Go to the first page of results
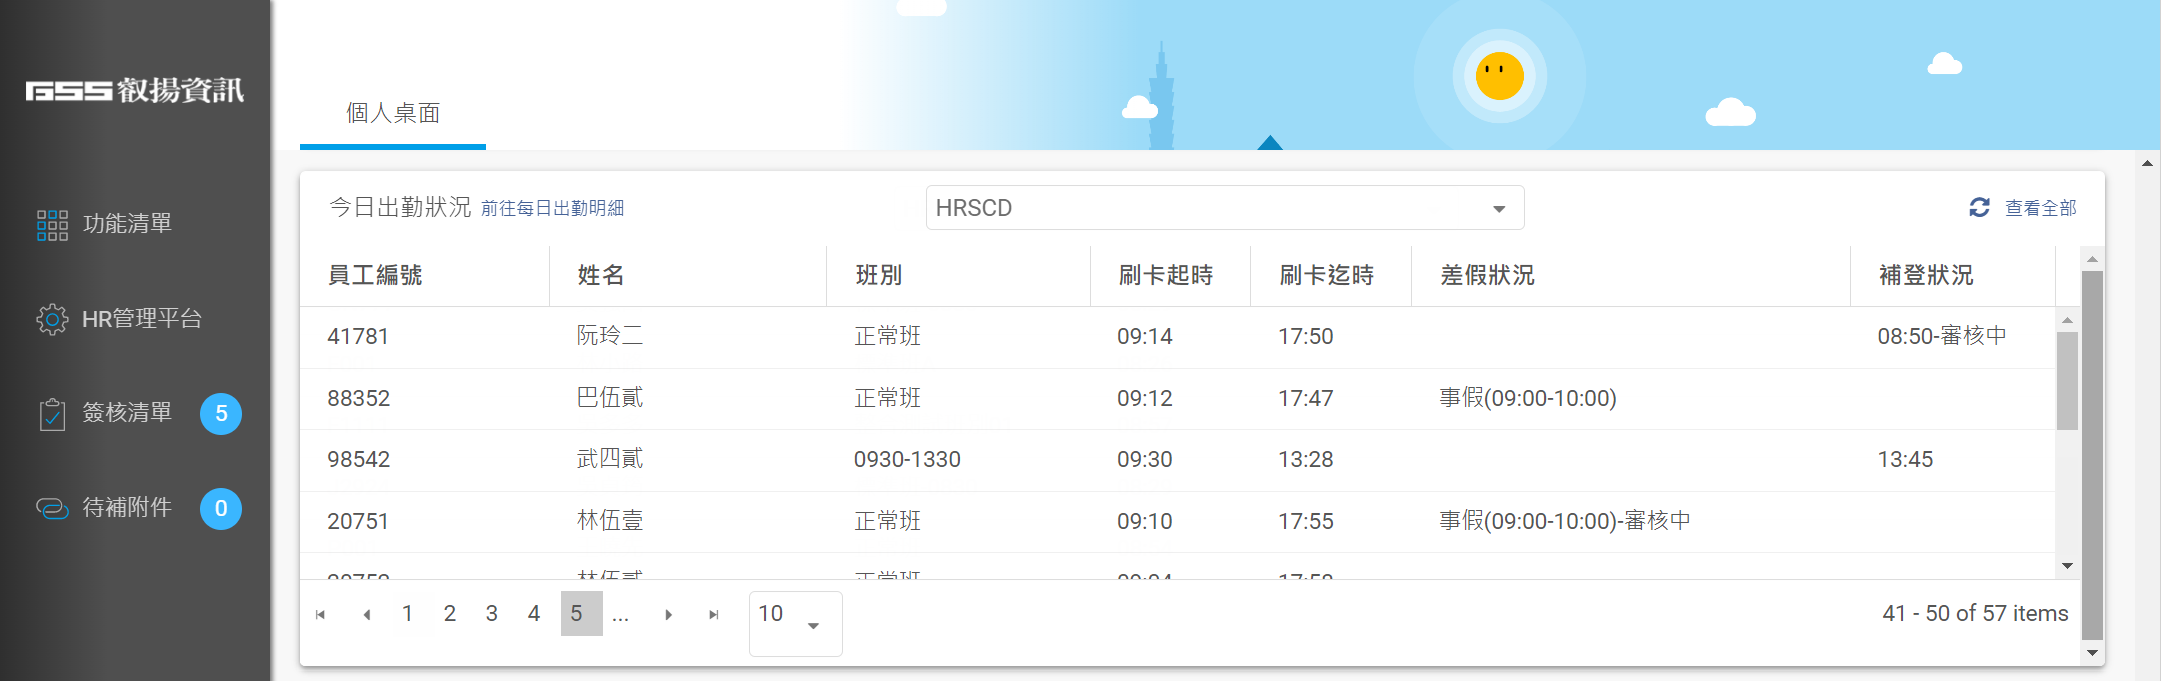The height and width of the screenshot is (681, 2161). point(320,614)
